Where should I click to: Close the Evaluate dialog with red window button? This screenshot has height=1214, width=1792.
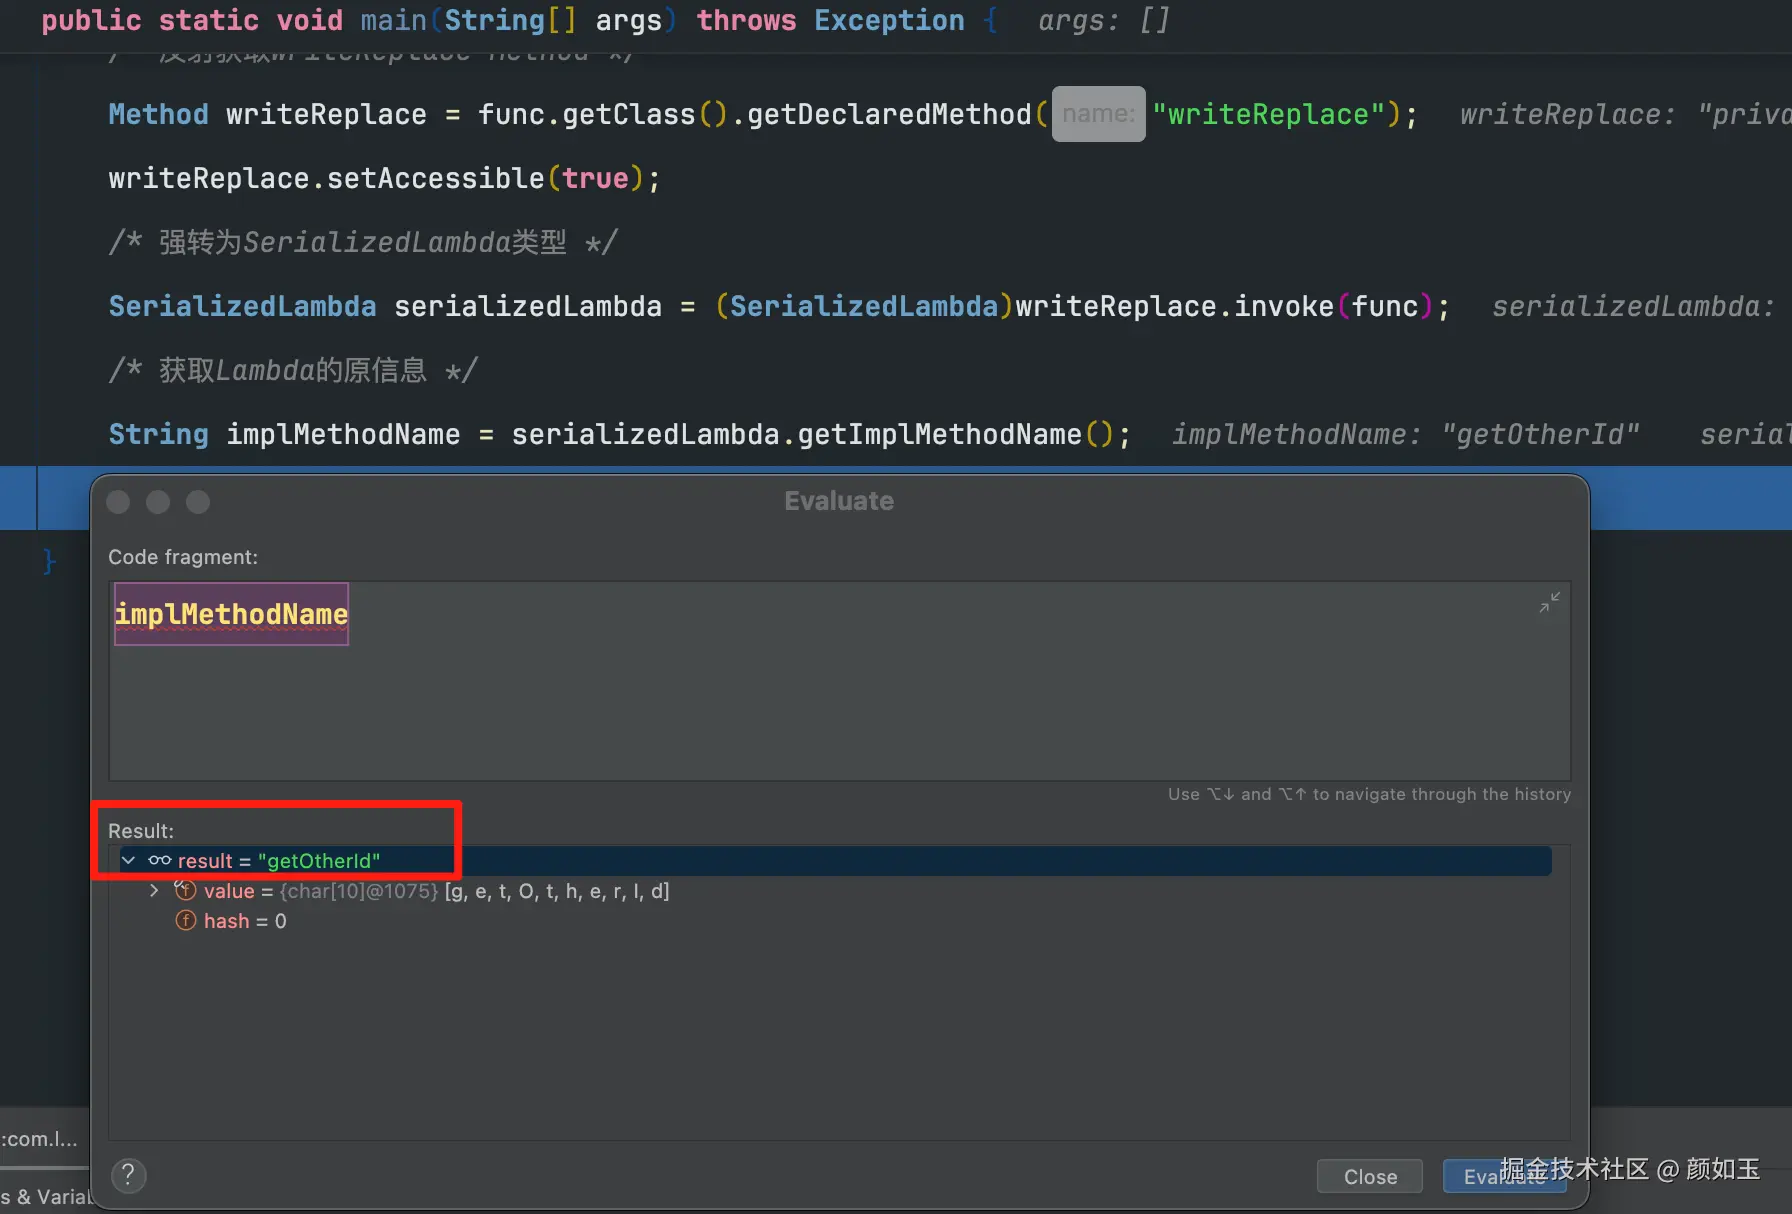(118, 501)
